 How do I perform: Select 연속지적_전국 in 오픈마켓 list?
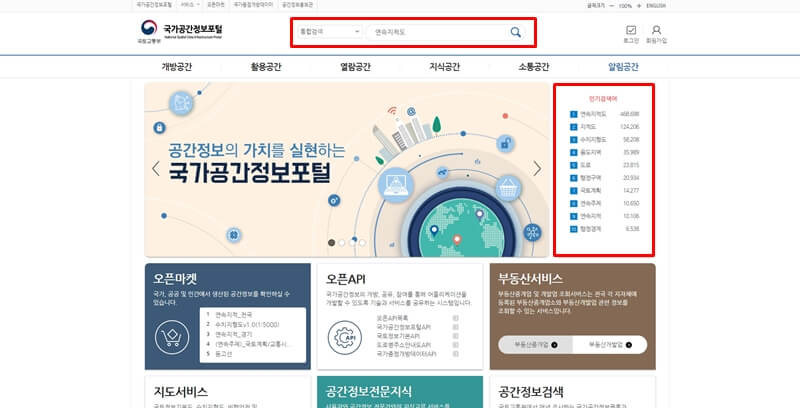pyautogui.click(x=233, y=315)
